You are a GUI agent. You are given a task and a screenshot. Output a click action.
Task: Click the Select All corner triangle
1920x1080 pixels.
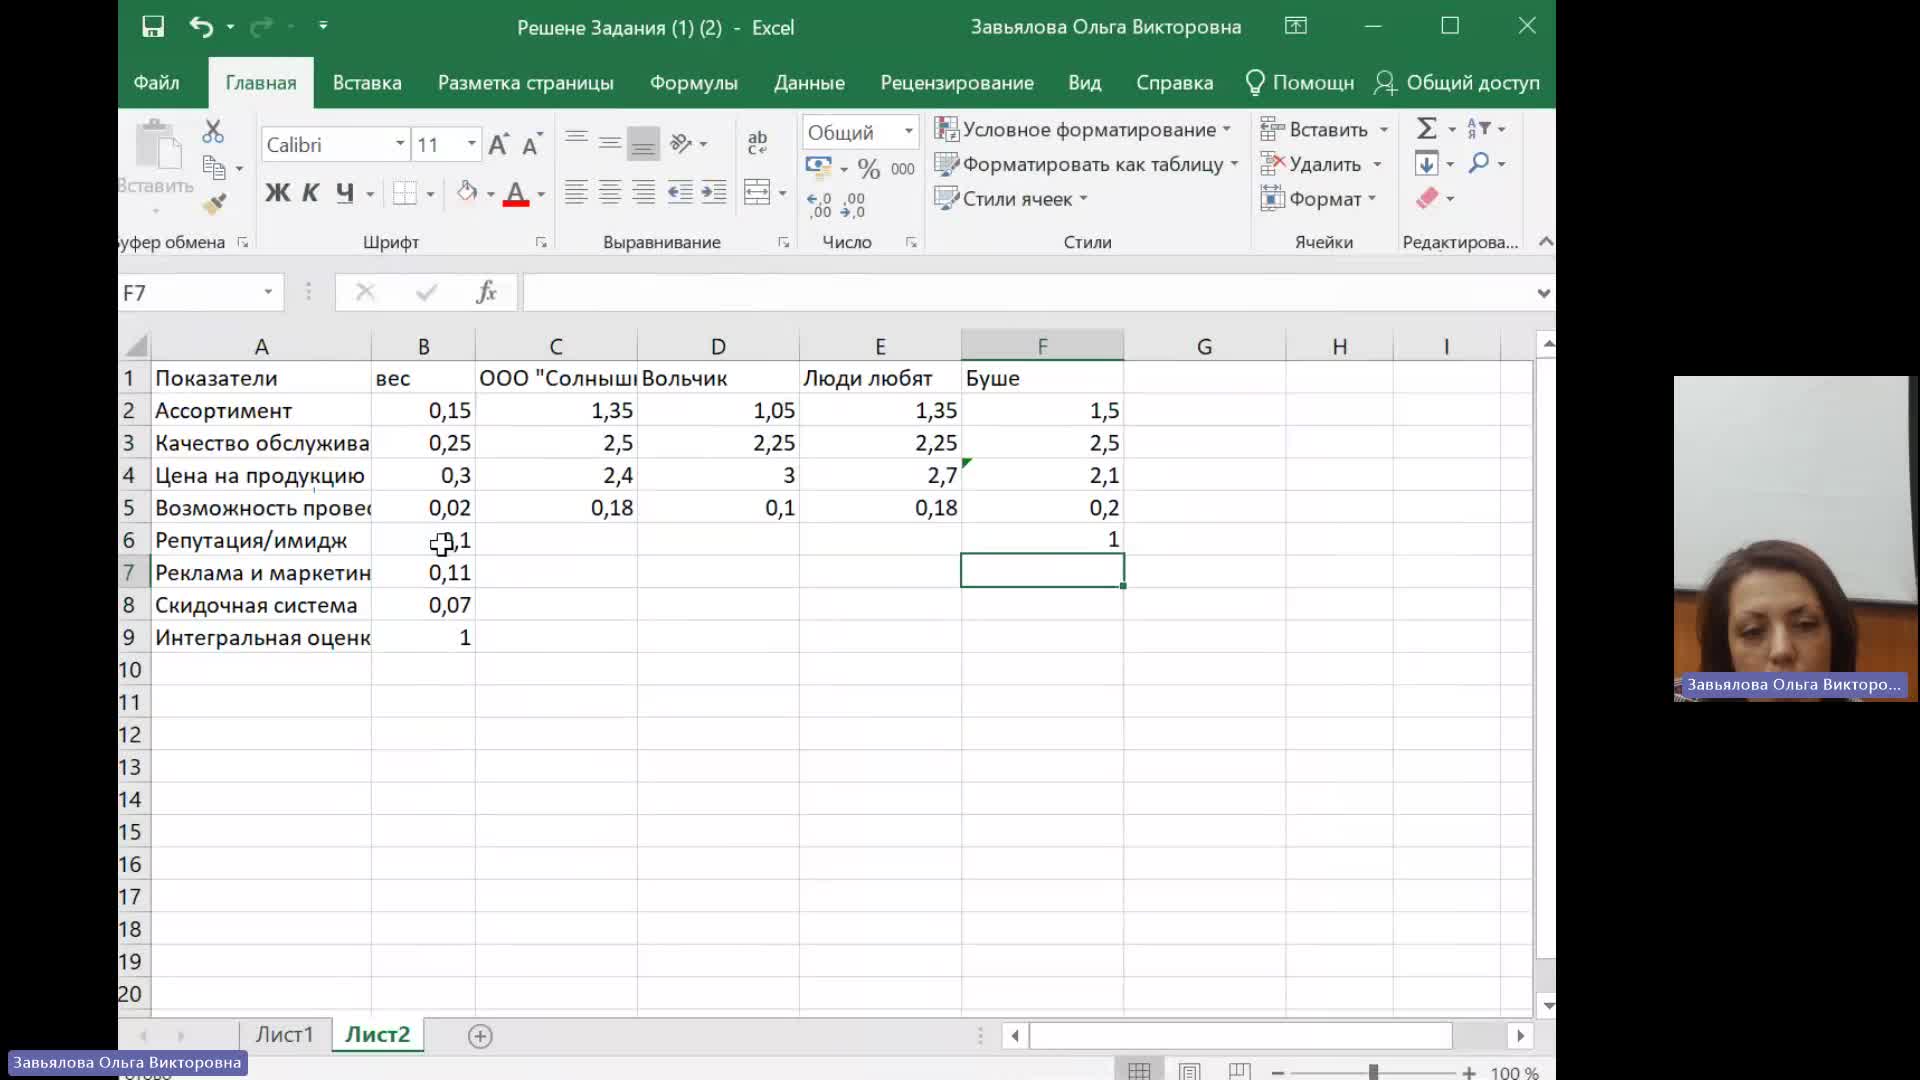click(x=136, y=346)
